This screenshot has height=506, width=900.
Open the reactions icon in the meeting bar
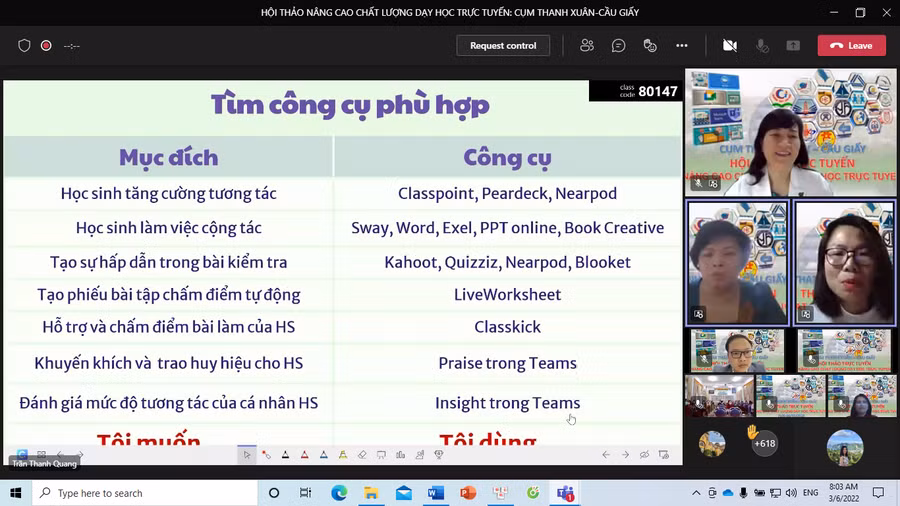[650, 45]
